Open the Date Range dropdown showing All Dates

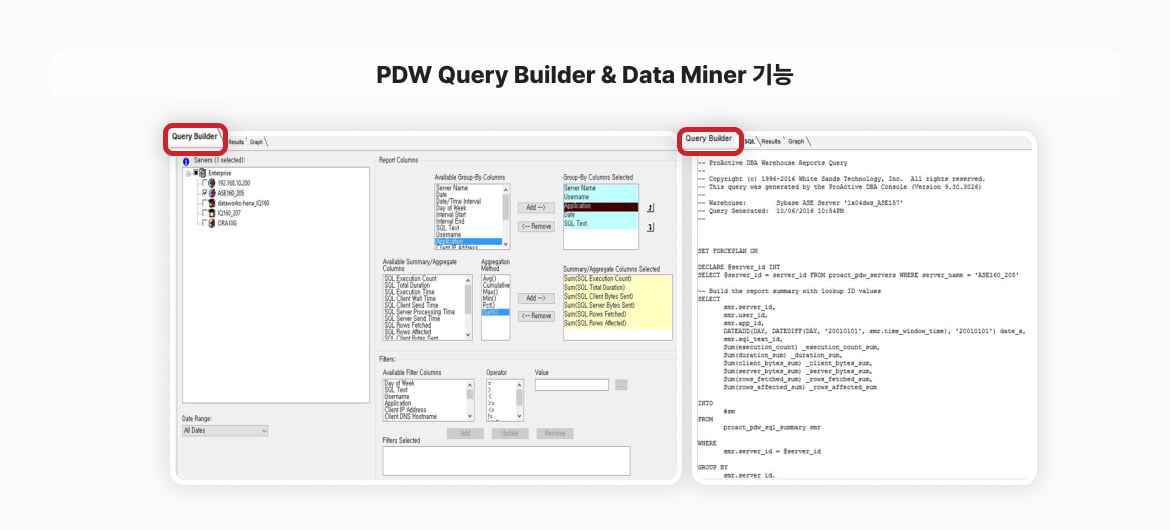coord(225,431)
